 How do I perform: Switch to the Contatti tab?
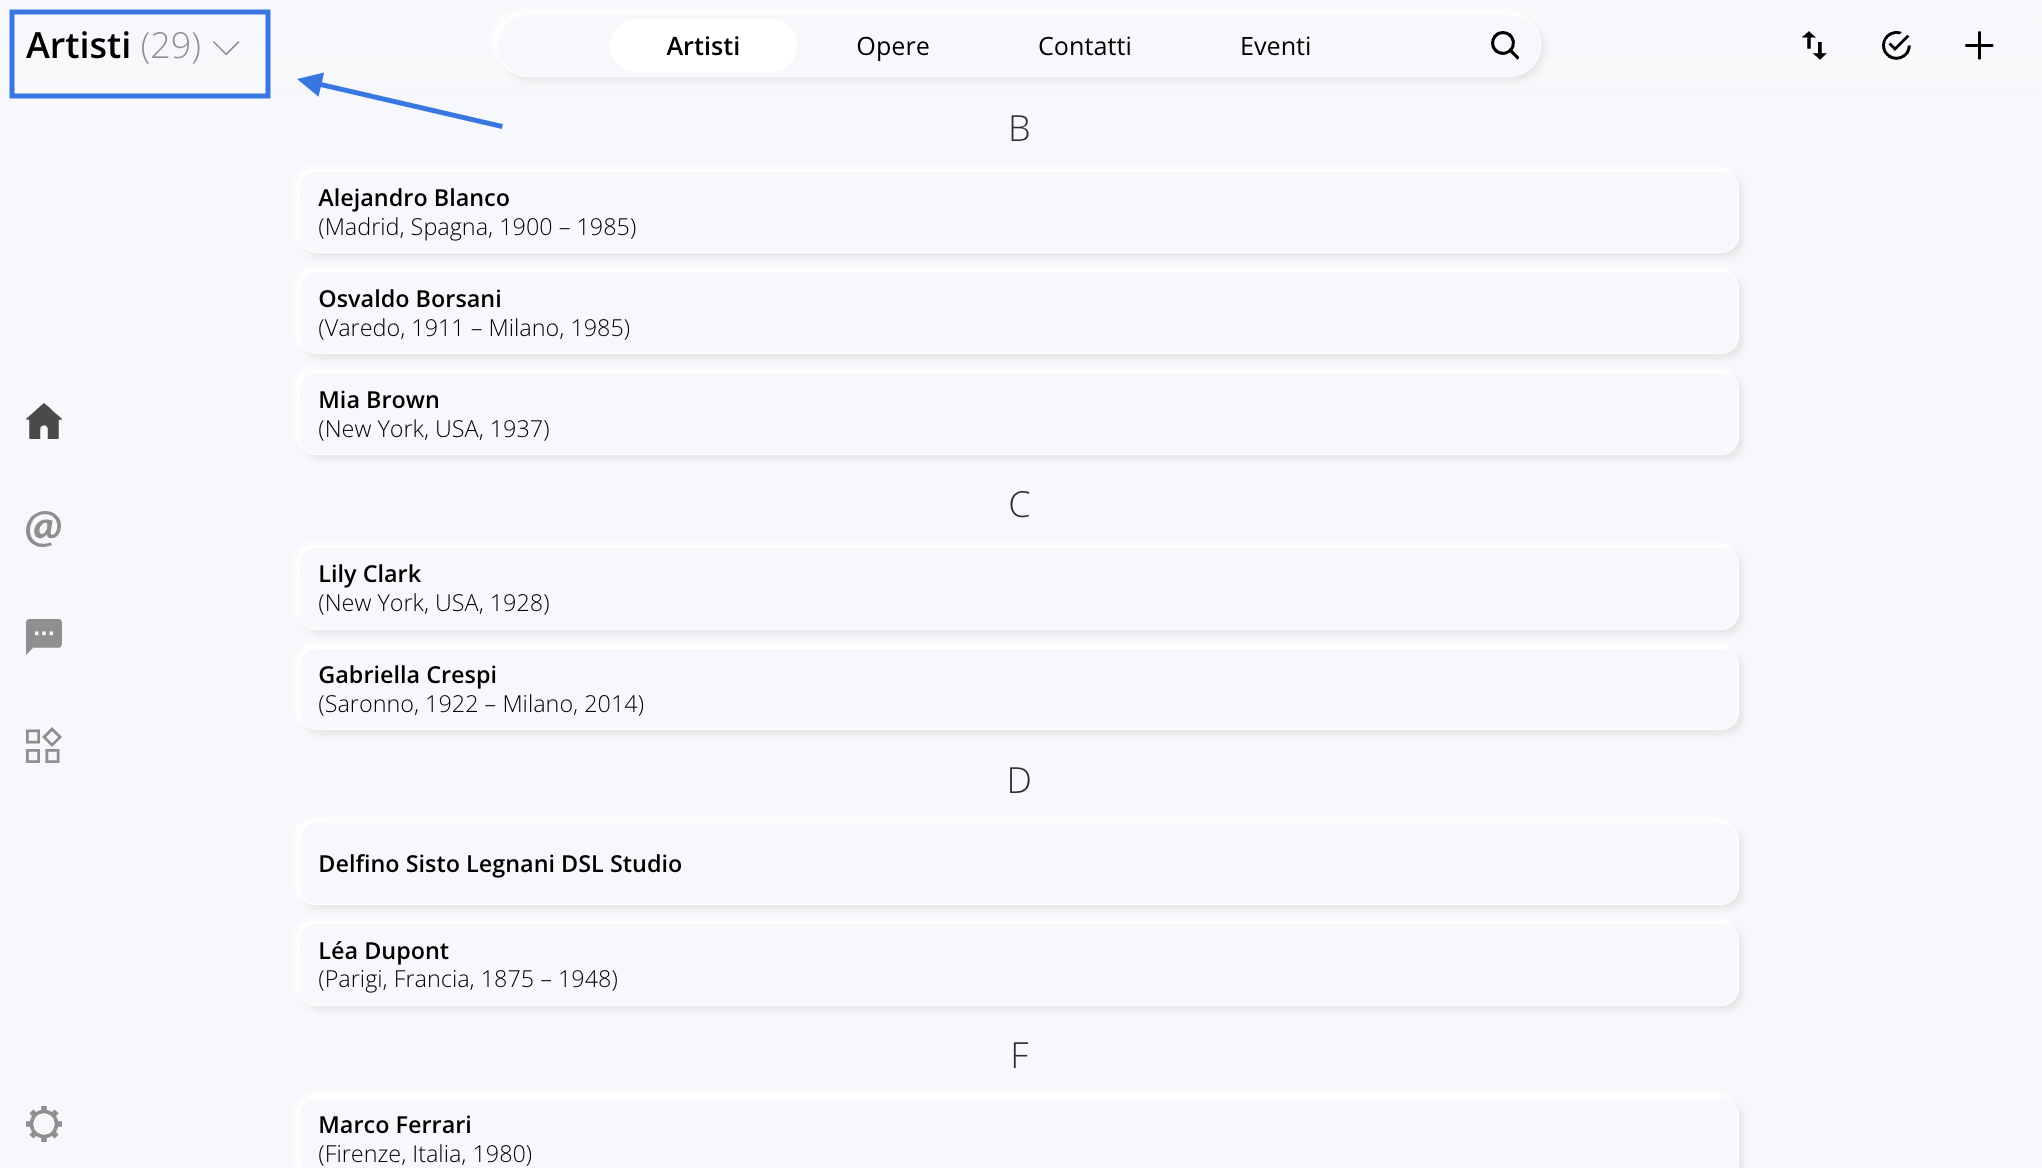1084,46
